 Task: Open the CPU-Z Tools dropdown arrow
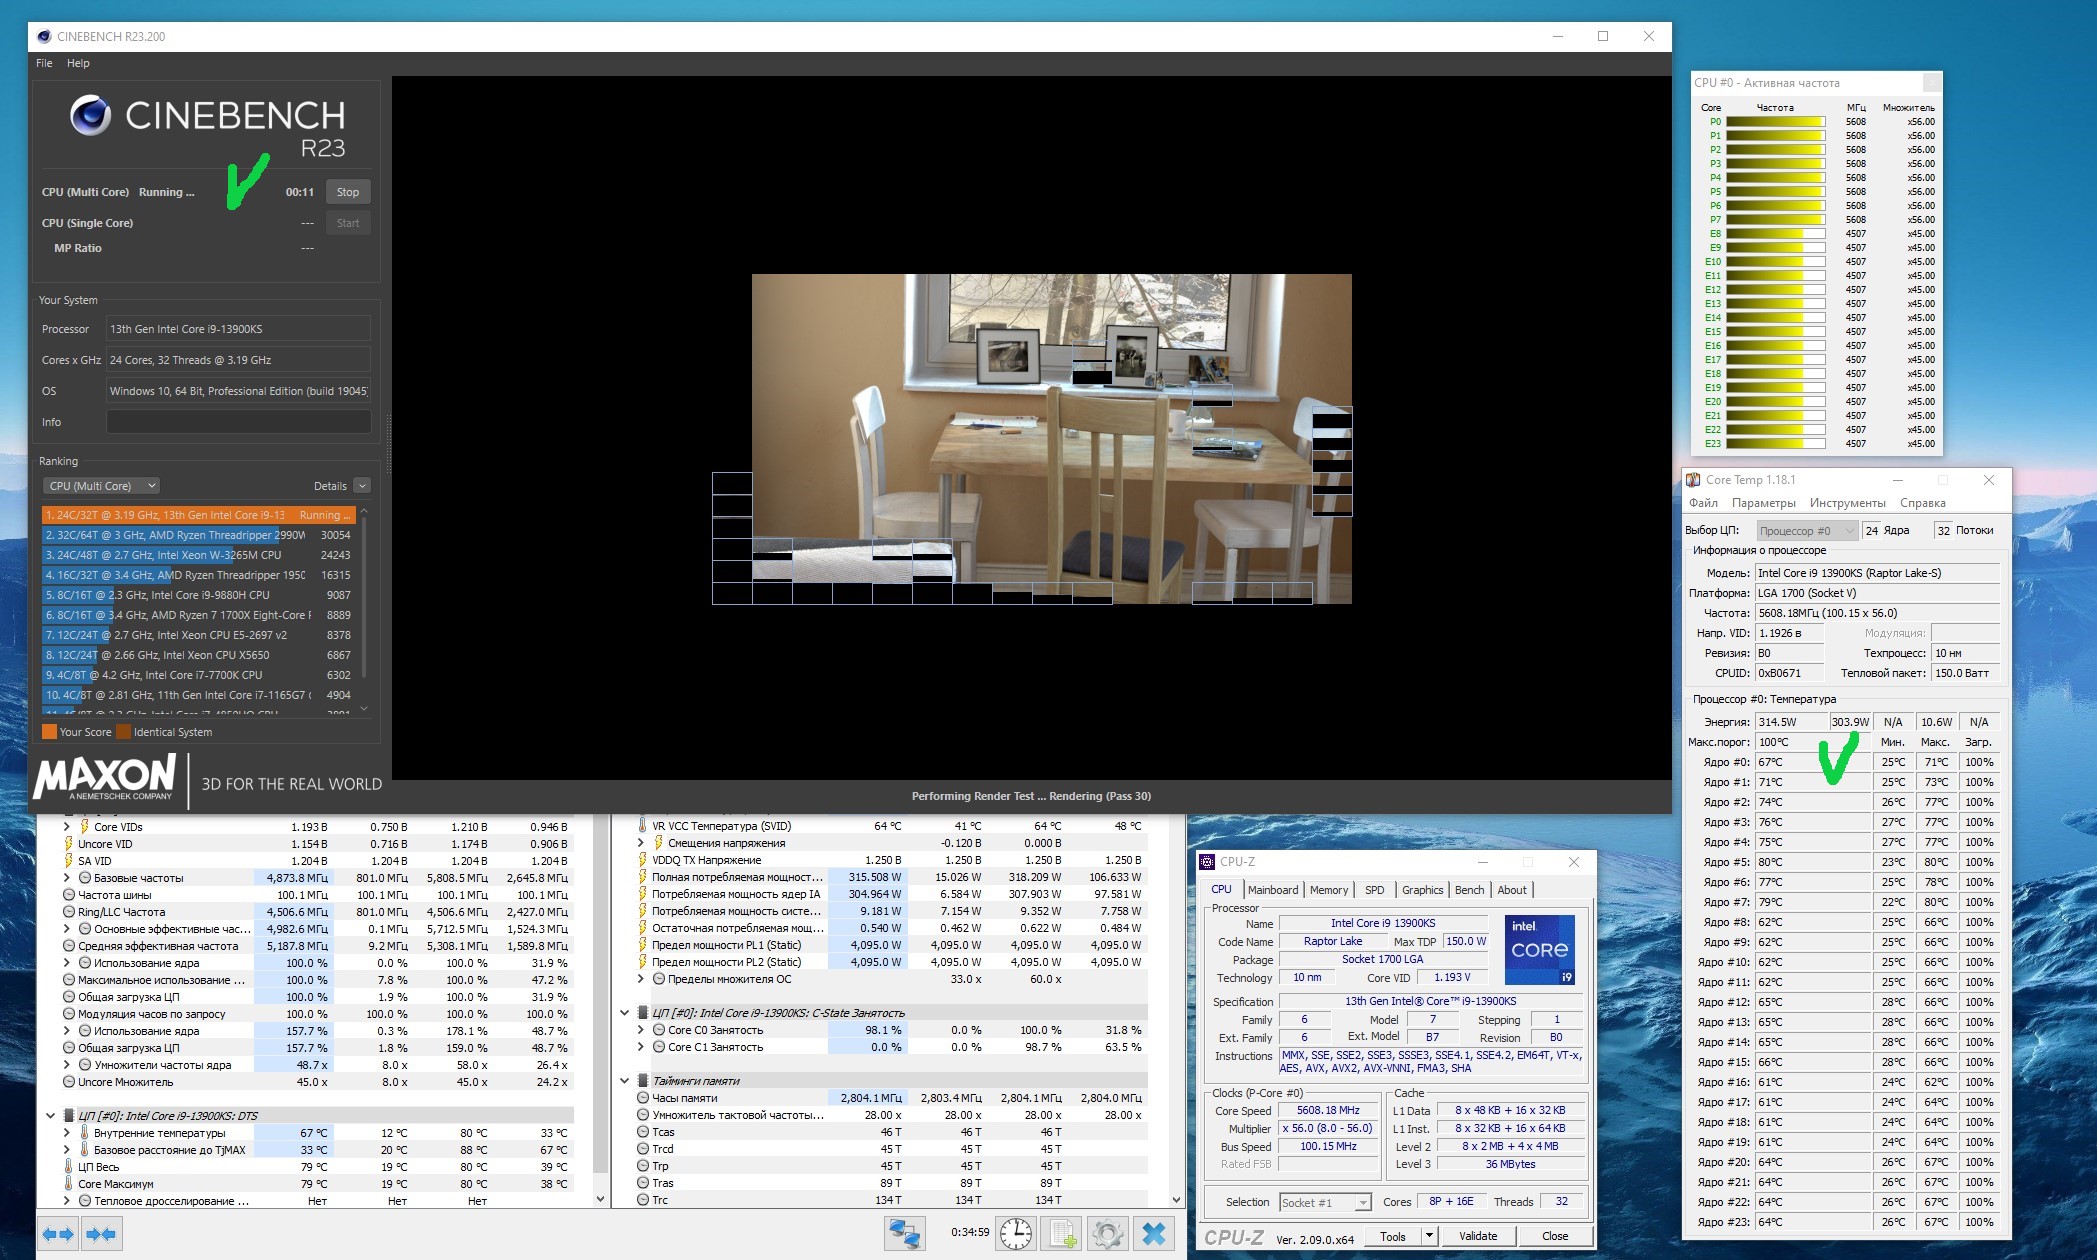click(x=1429, y=1236)
